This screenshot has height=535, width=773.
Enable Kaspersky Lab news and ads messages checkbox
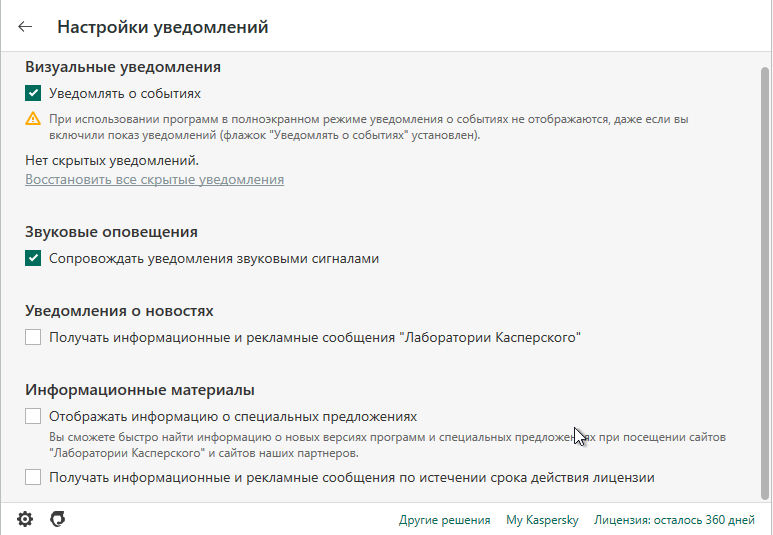click(x=34, y=338)
